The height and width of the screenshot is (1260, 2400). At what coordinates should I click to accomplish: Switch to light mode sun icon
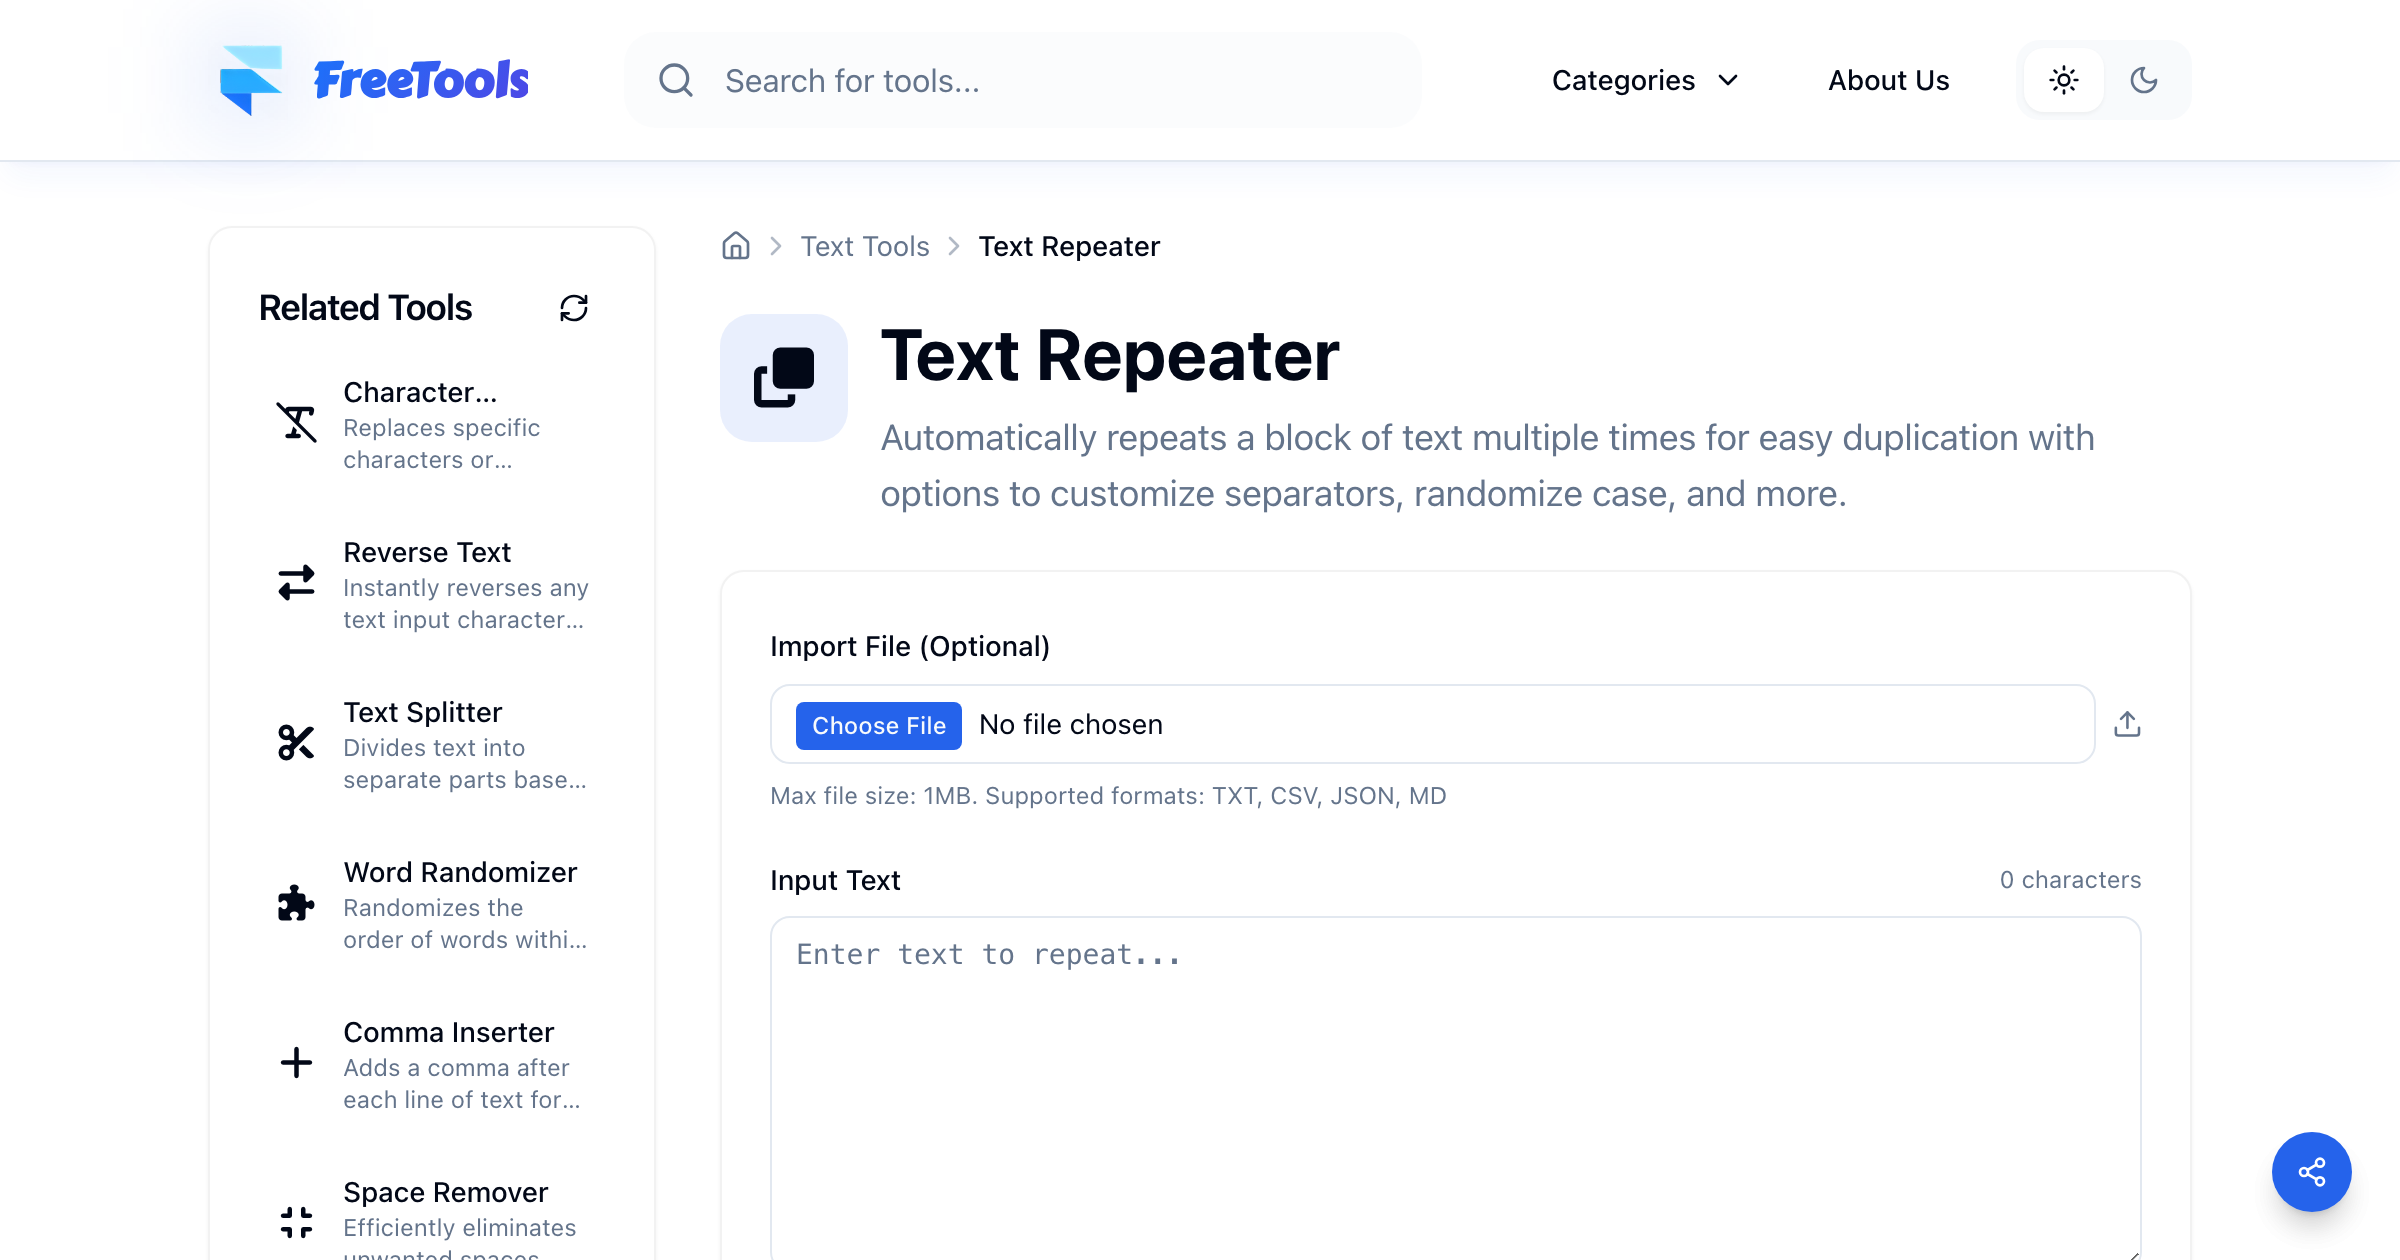(2064, 80)
